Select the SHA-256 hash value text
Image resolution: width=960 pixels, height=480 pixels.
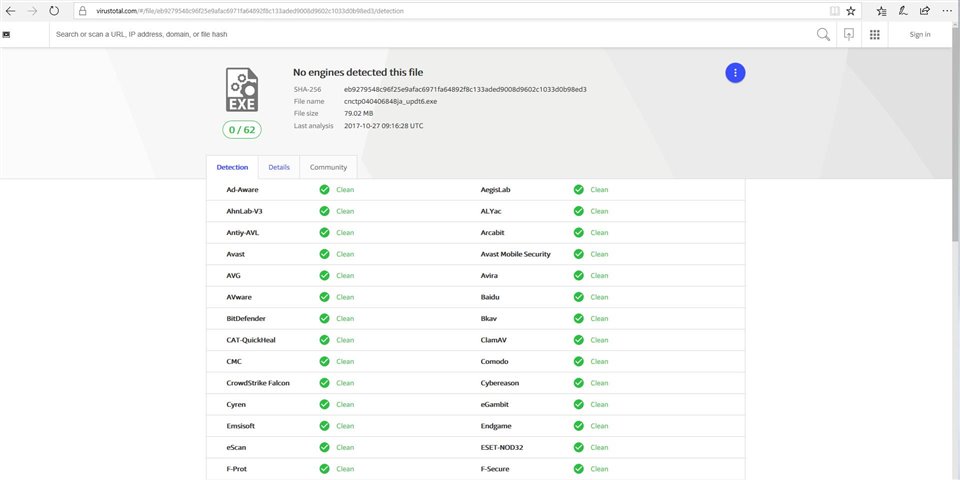465,89
